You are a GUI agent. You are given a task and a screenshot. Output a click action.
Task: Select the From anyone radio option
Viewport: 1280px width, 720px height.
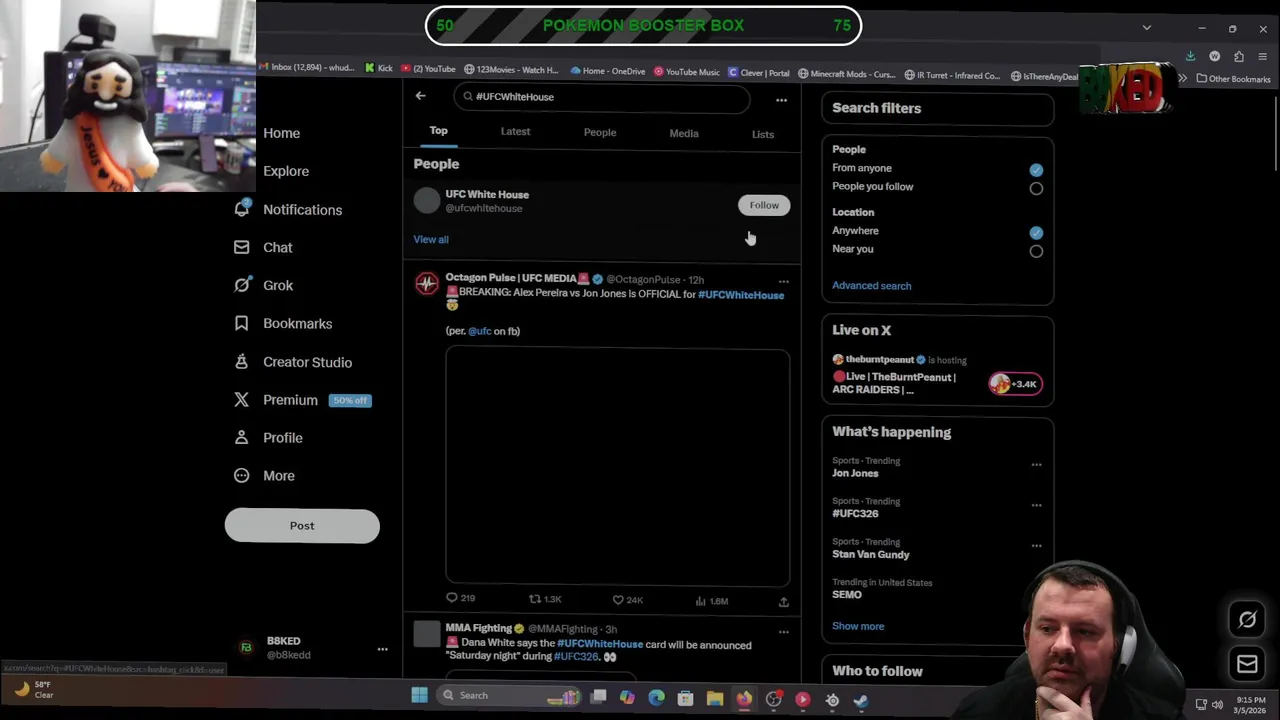tap(1036, 170)
